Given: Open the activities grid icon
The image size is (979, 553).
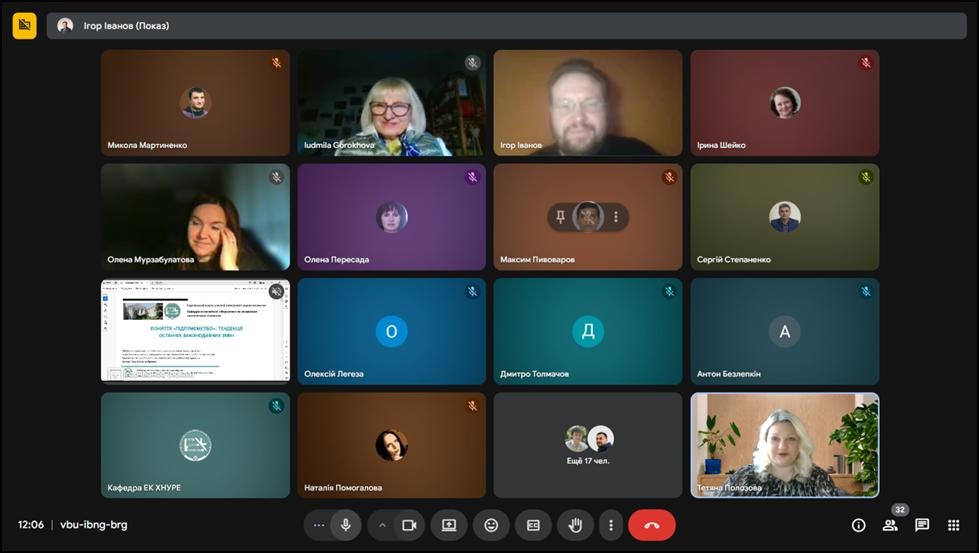Looking at the screenshot, I should [954, 525].
